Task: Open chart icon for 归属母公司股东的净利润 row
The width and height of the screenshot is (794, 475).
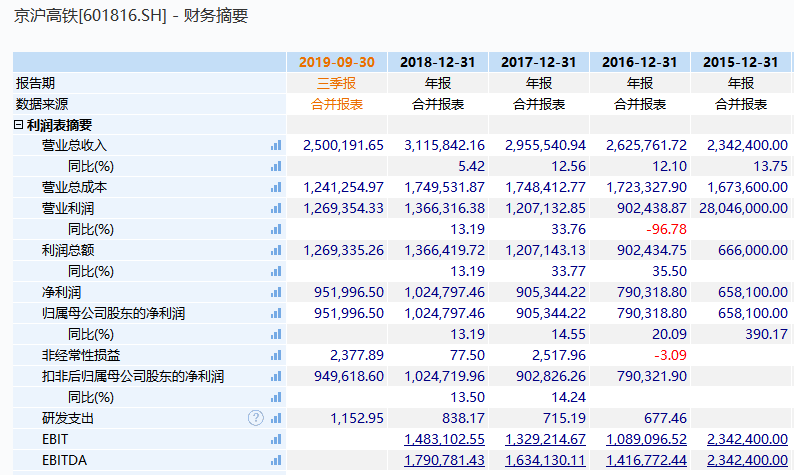Action: point(276,313)
